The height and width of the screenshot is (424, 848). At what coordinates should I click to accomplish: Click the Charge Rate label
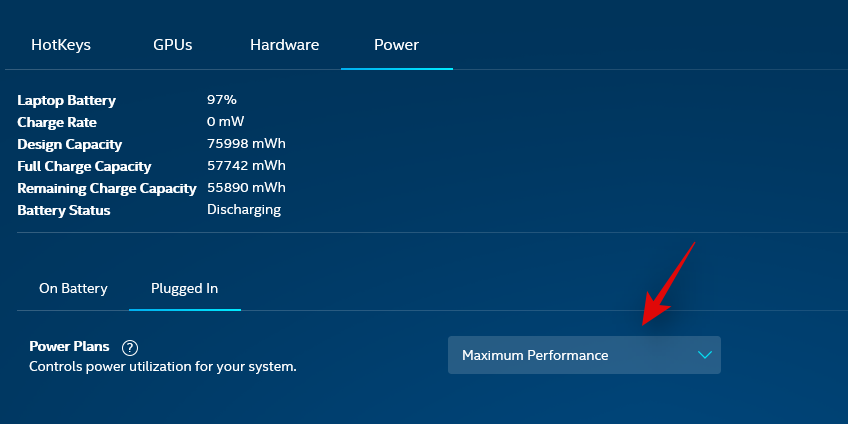coord(57,122)
